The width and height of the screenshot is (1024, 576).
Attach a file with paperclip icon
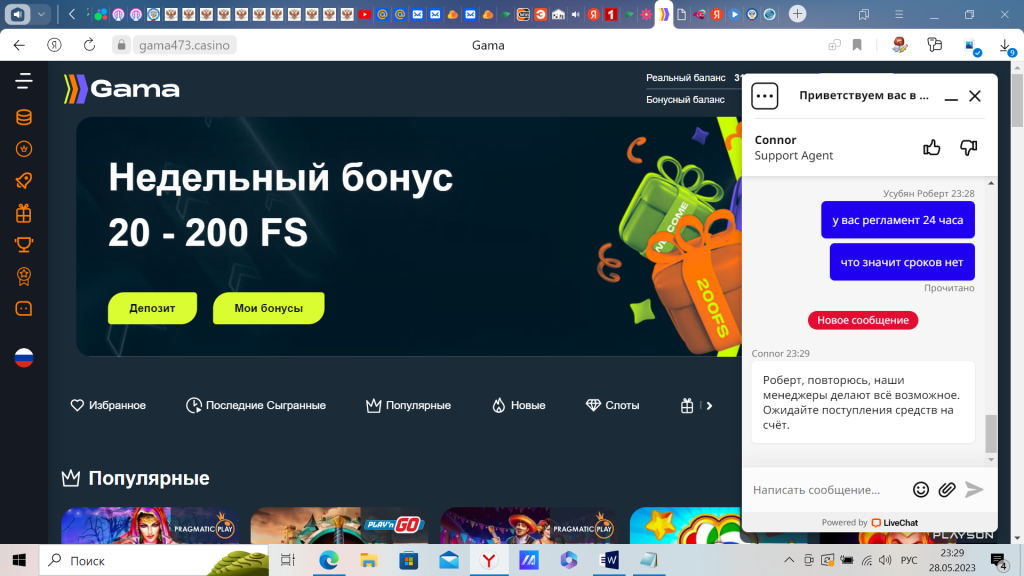(947, 490)
